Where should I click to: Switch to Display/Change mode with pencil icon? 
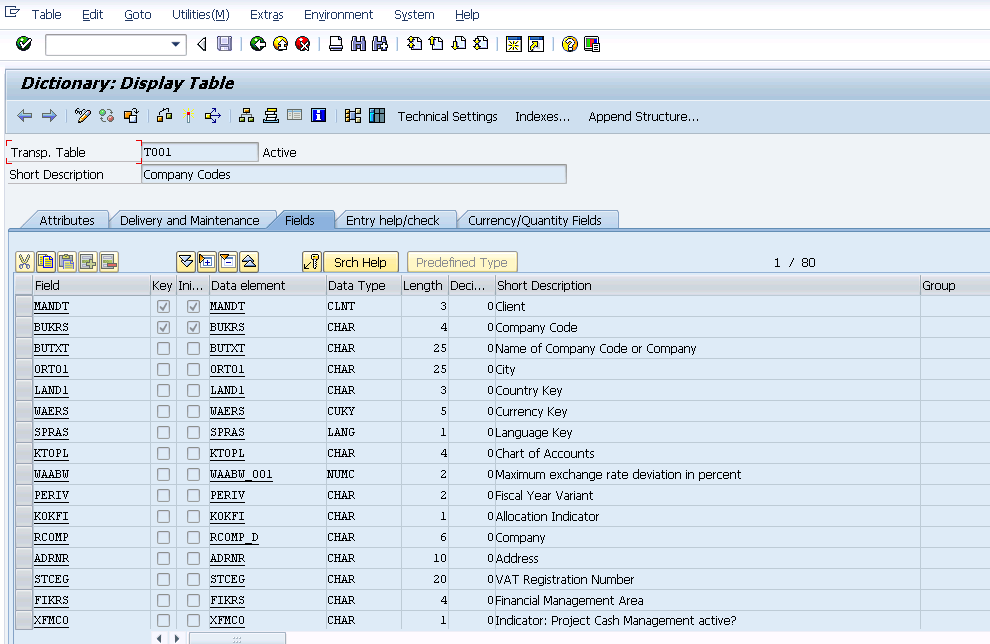(82, 116)
